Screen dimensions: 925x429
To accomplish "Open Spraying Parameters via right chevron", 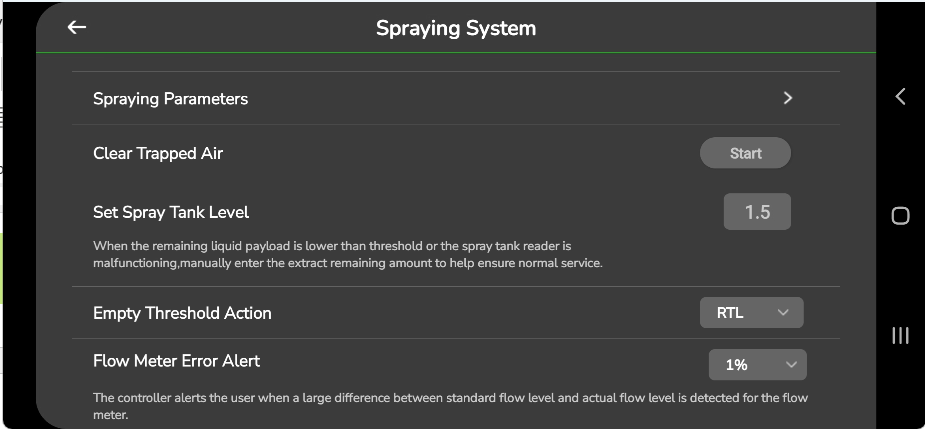I will [788, 98].
